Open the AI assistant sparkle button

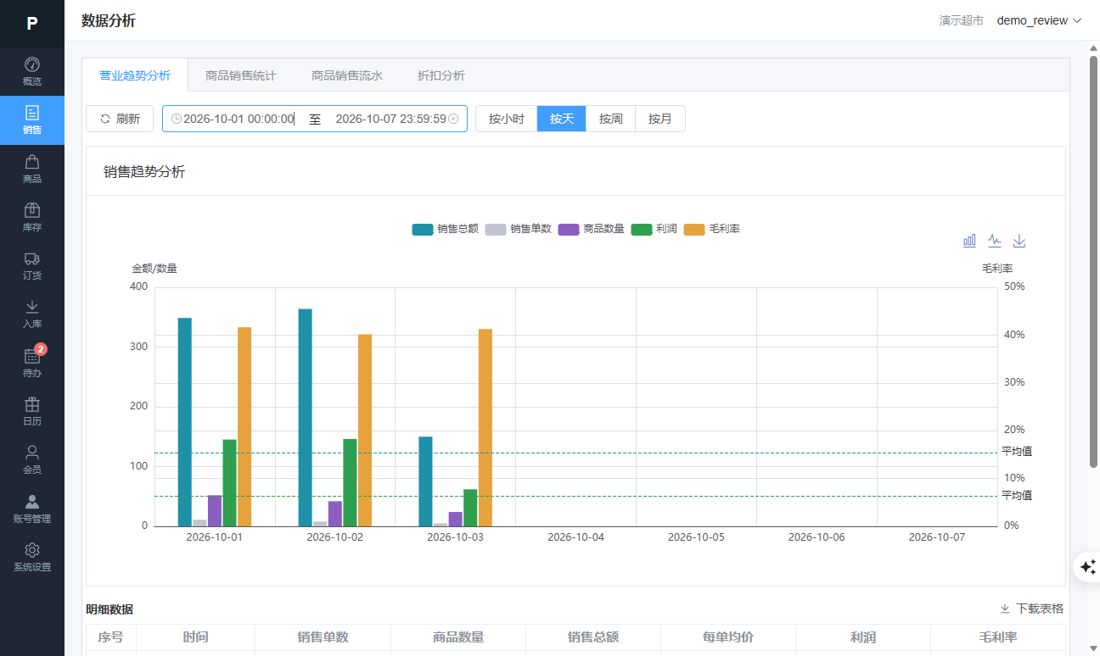[x=1087, y=567]
